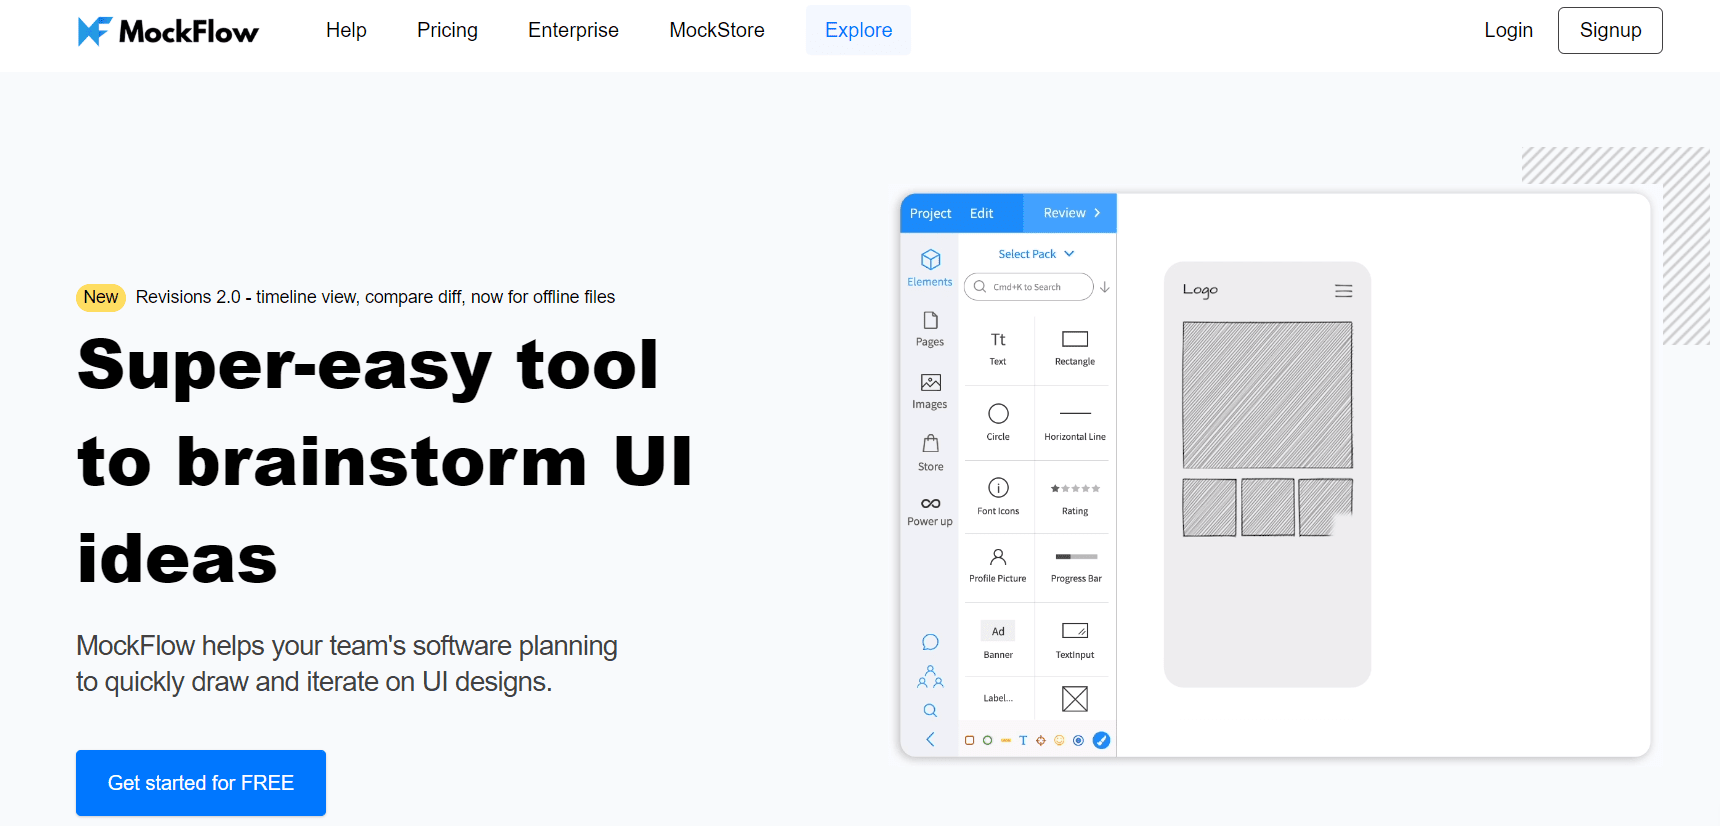Go to Pricing
1720x826 pixels.
coord(447,30)
